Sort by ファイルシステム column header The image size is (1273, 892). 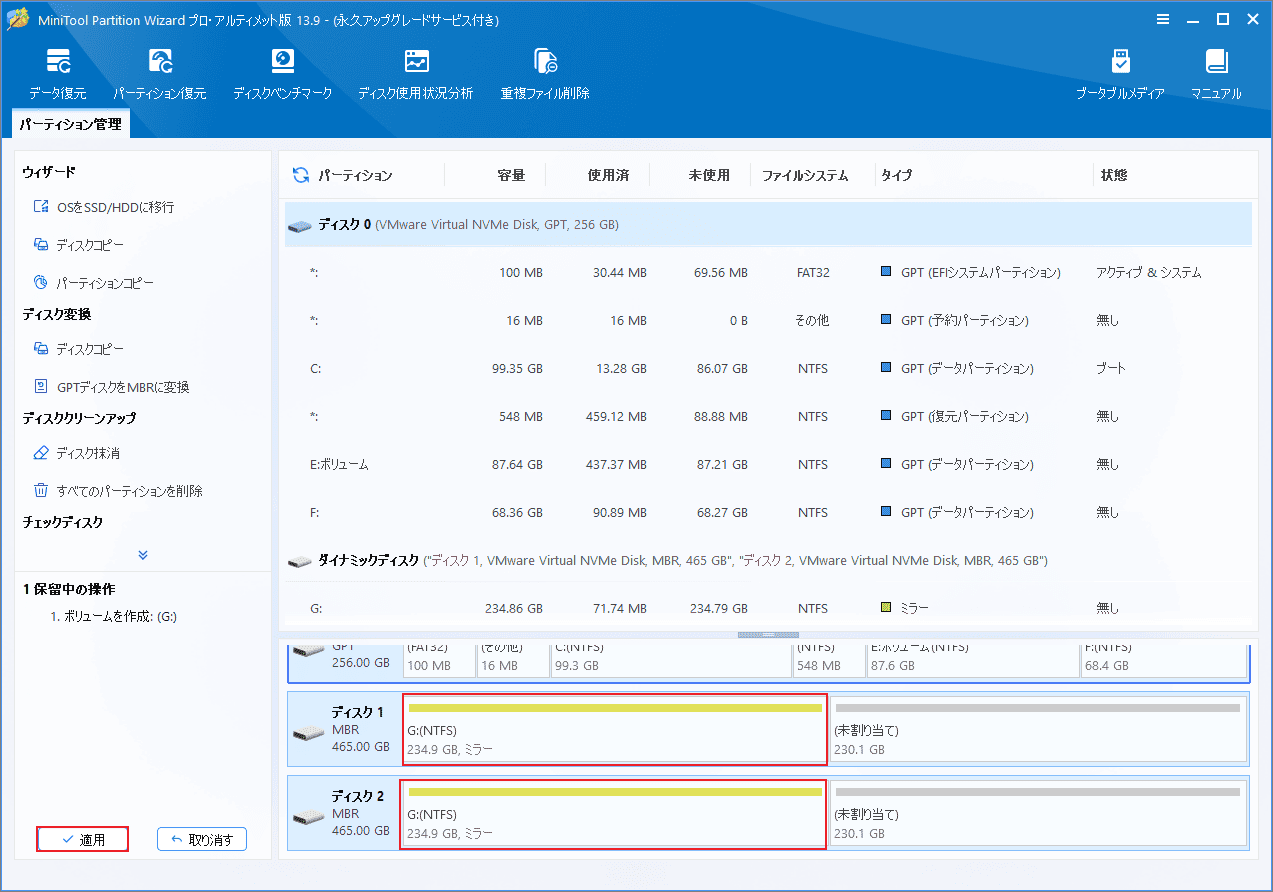805,175
